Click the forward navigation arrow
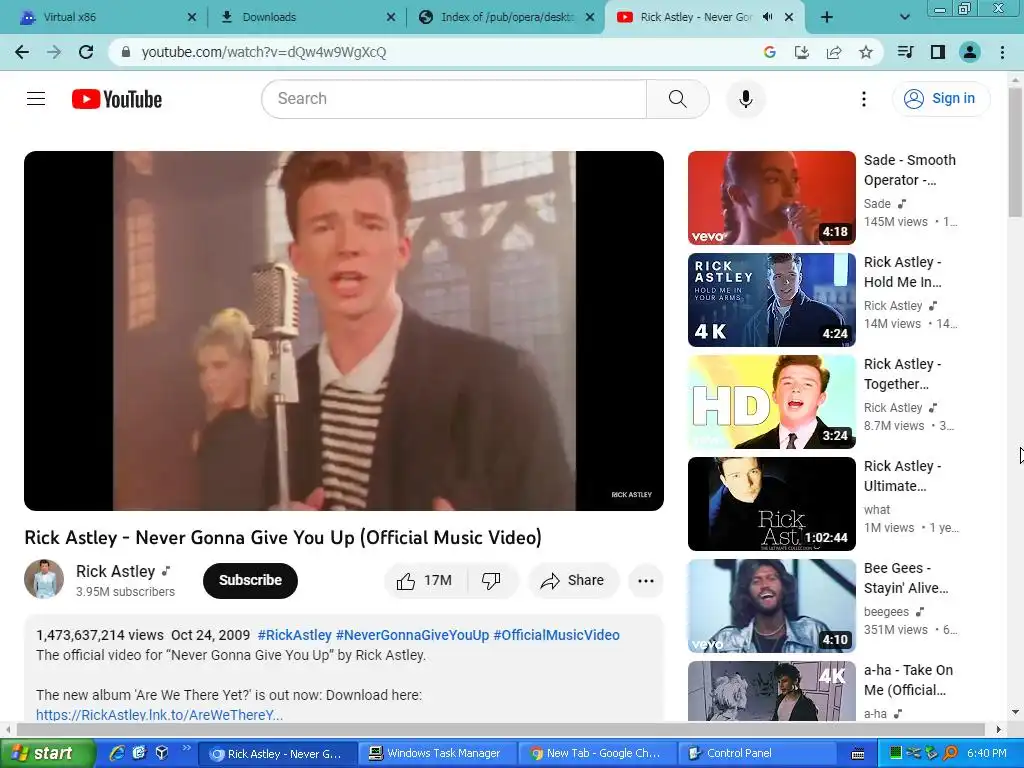Screen dimensions: 1024x768 click(x=54, y=52)
